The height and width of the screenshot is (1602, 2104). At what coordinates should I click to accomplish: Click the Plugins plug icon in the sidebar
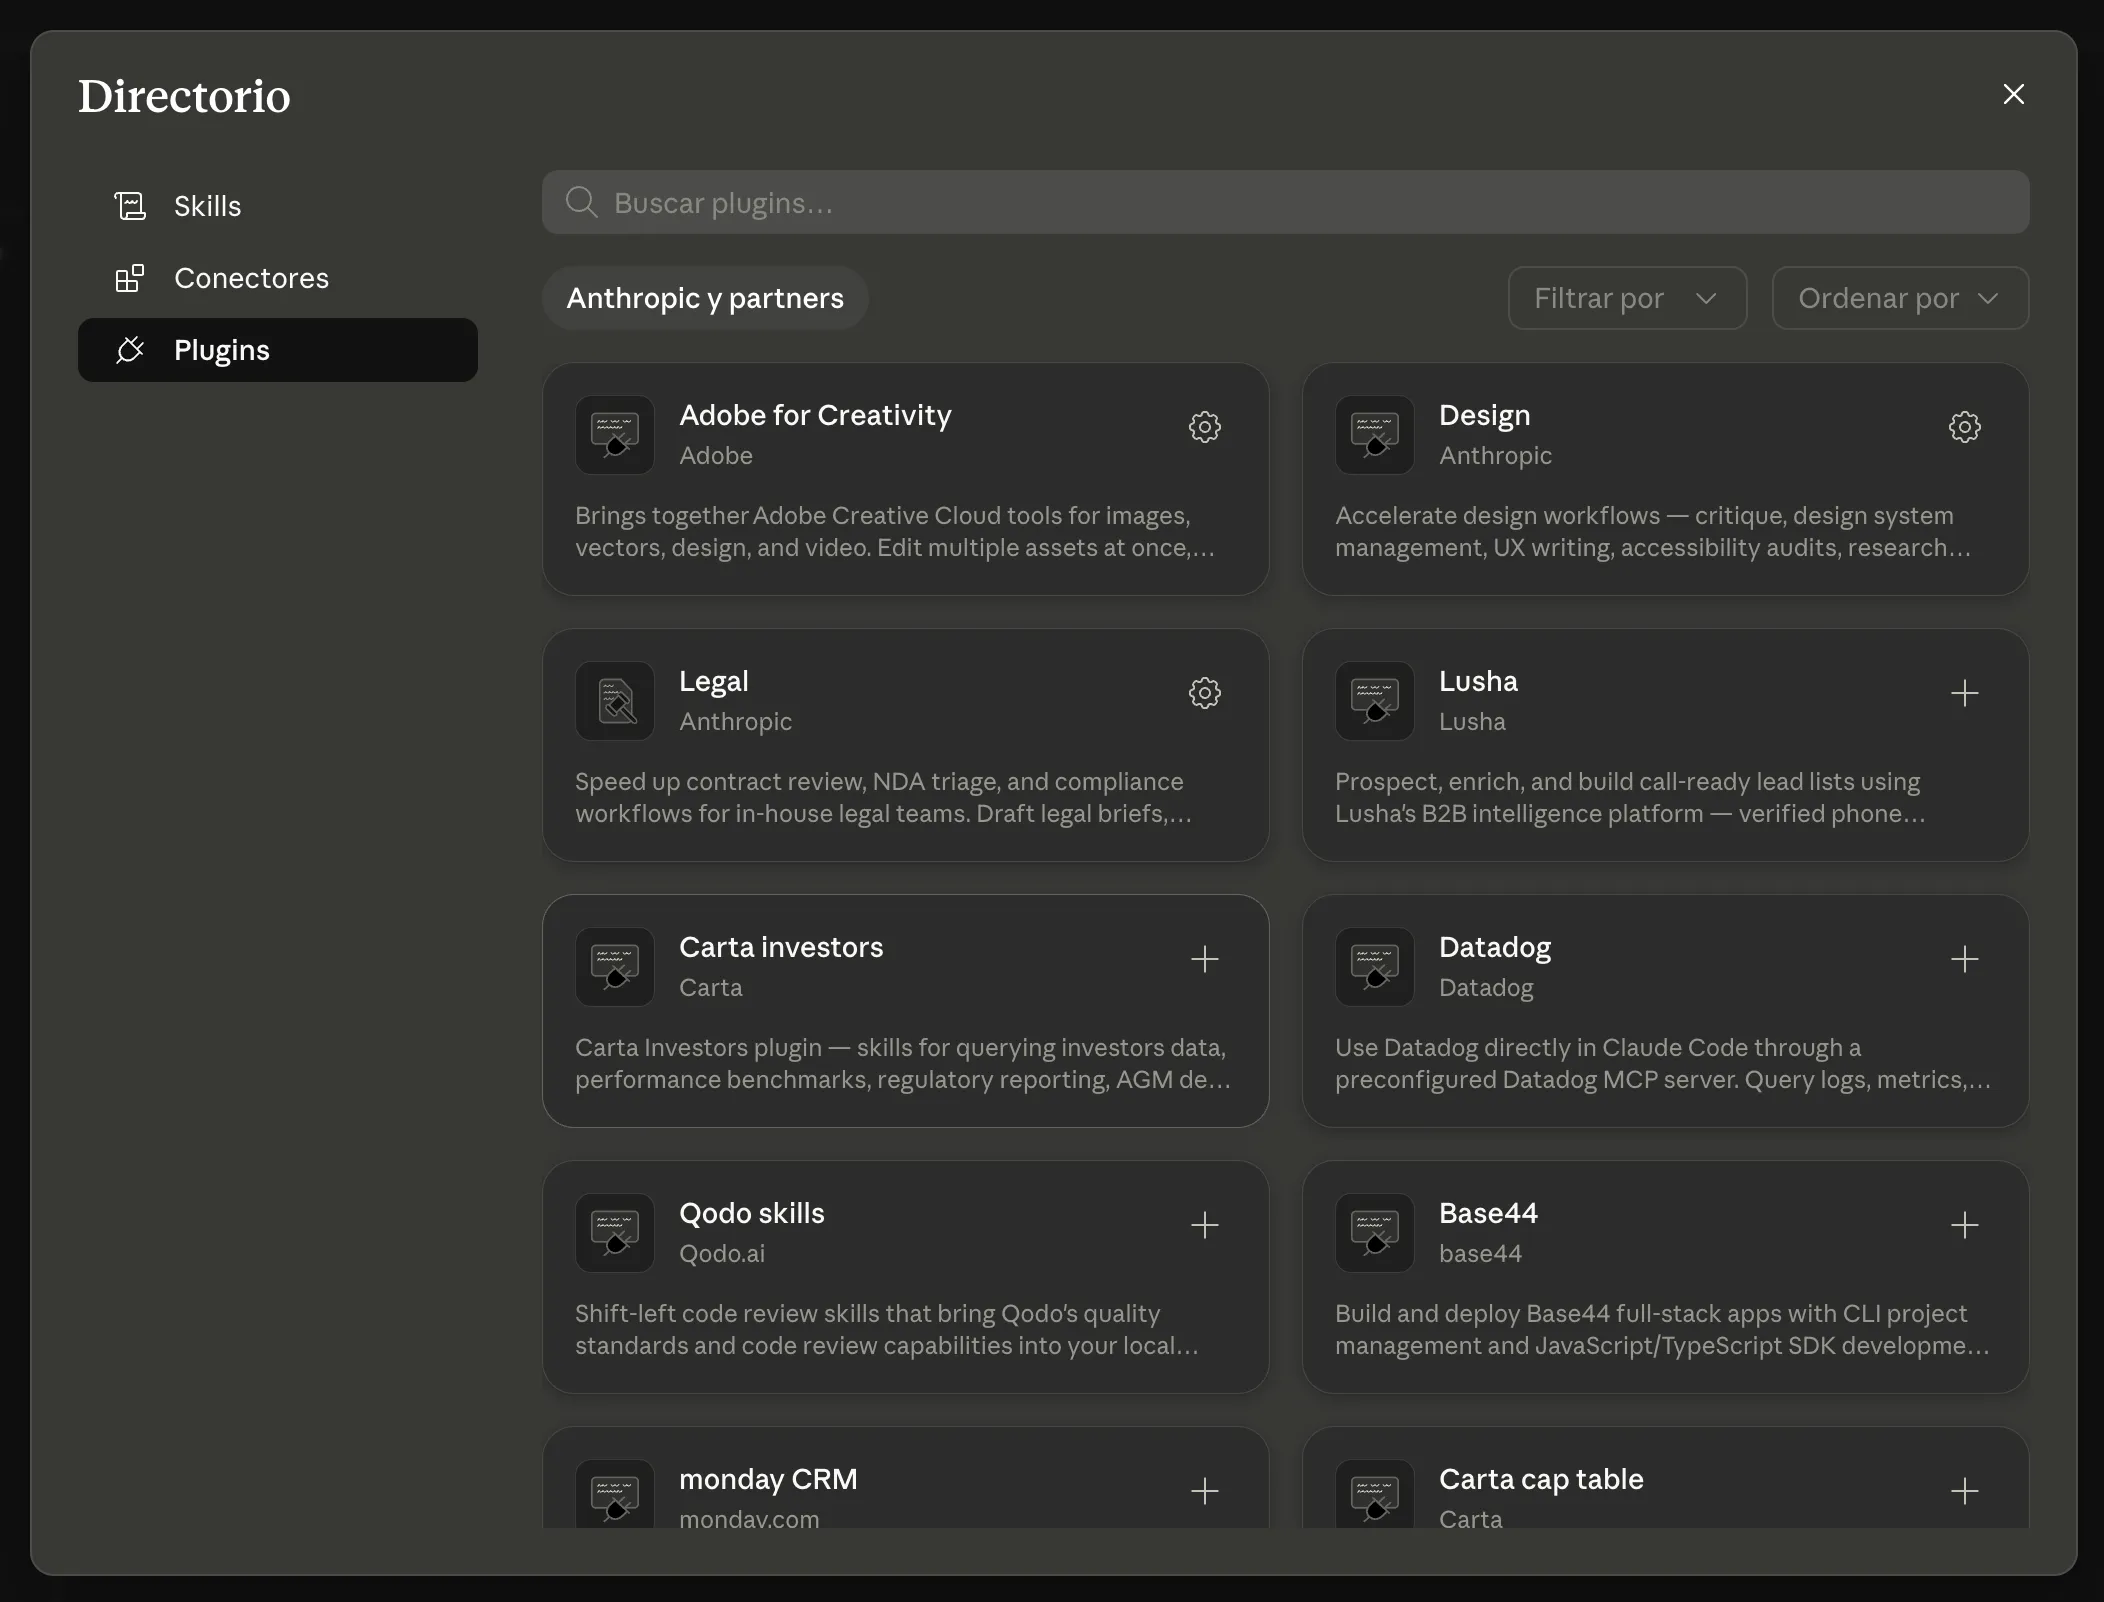pyautogui.click(x=130, y=350)
